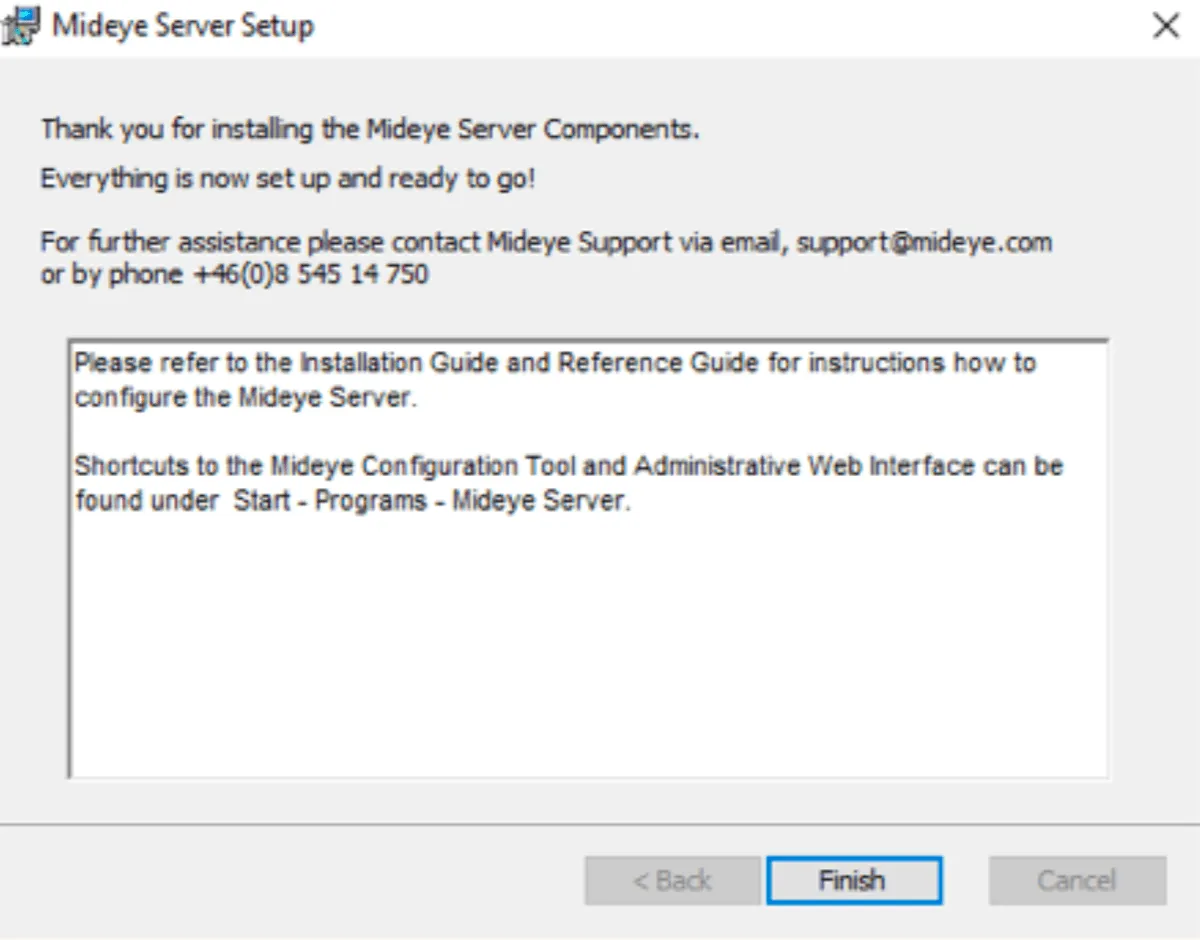This screenshot has height=940, width=1200.
Task: Click the phone number +46(0)8 545 14 750
Action: (309, 274)
